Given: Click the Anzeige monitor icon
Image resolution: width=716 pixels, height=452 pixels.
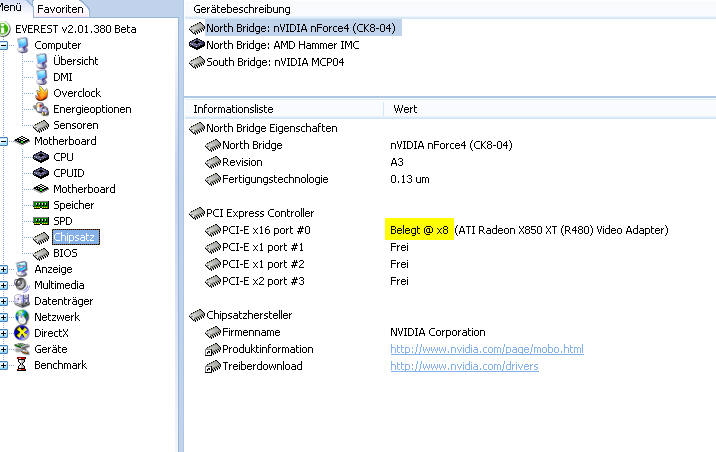Looking at the screenshot, I should point(22,269).
